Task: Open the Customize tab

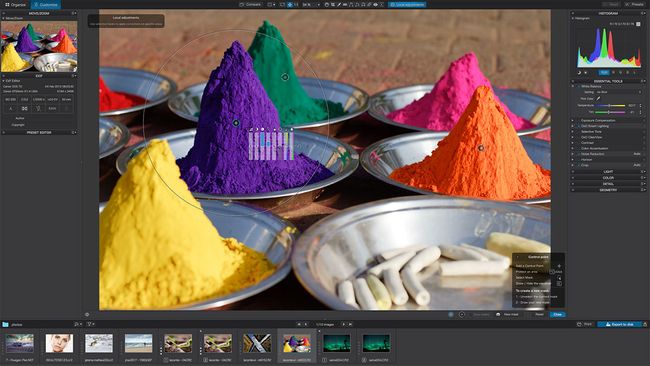Action: (x=46, y=5)
